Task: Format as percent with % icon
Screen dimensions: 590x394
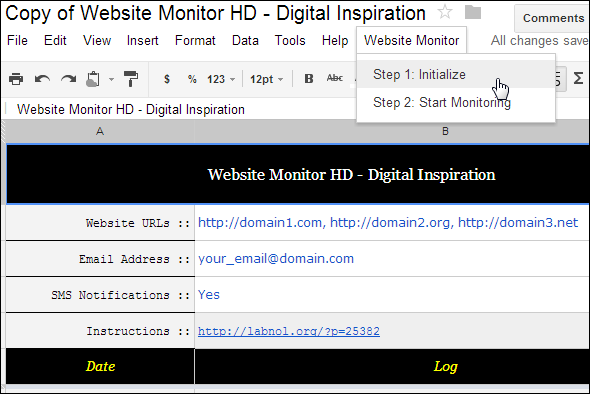Action: click(192, 79)
